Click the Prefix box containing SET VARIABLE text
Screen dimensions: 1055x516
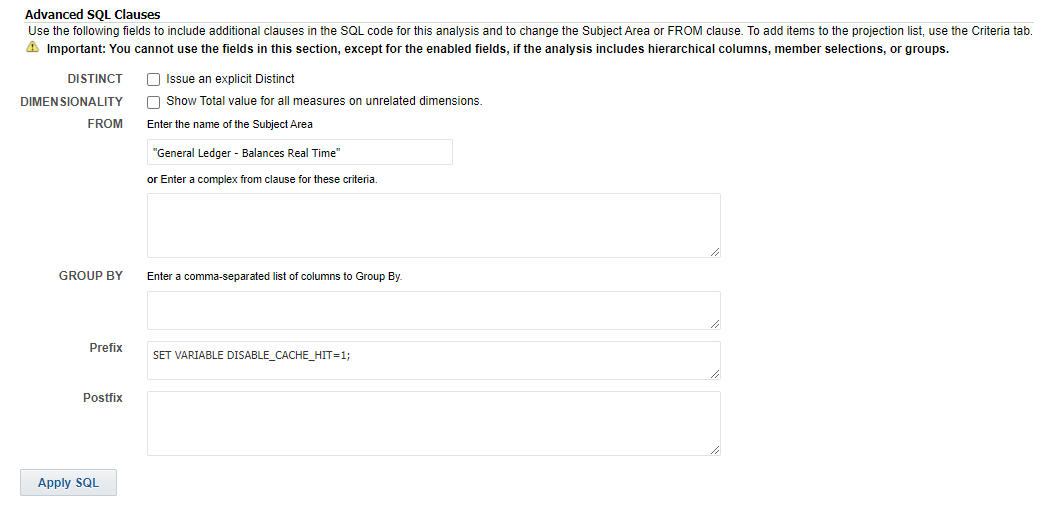[x=433, y=360]
